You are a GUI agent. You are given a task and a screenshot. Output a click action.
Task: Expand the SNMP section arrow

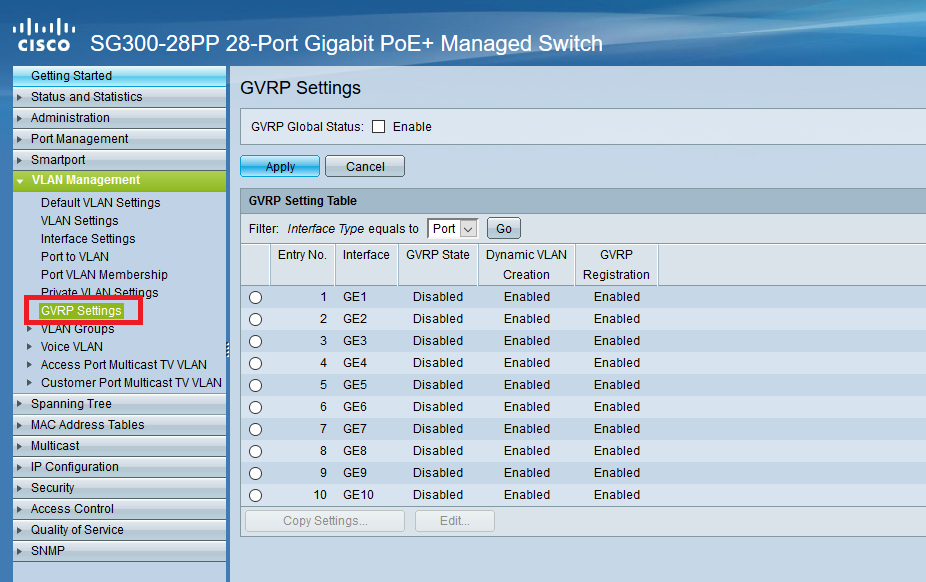click(x=19, y=551)
